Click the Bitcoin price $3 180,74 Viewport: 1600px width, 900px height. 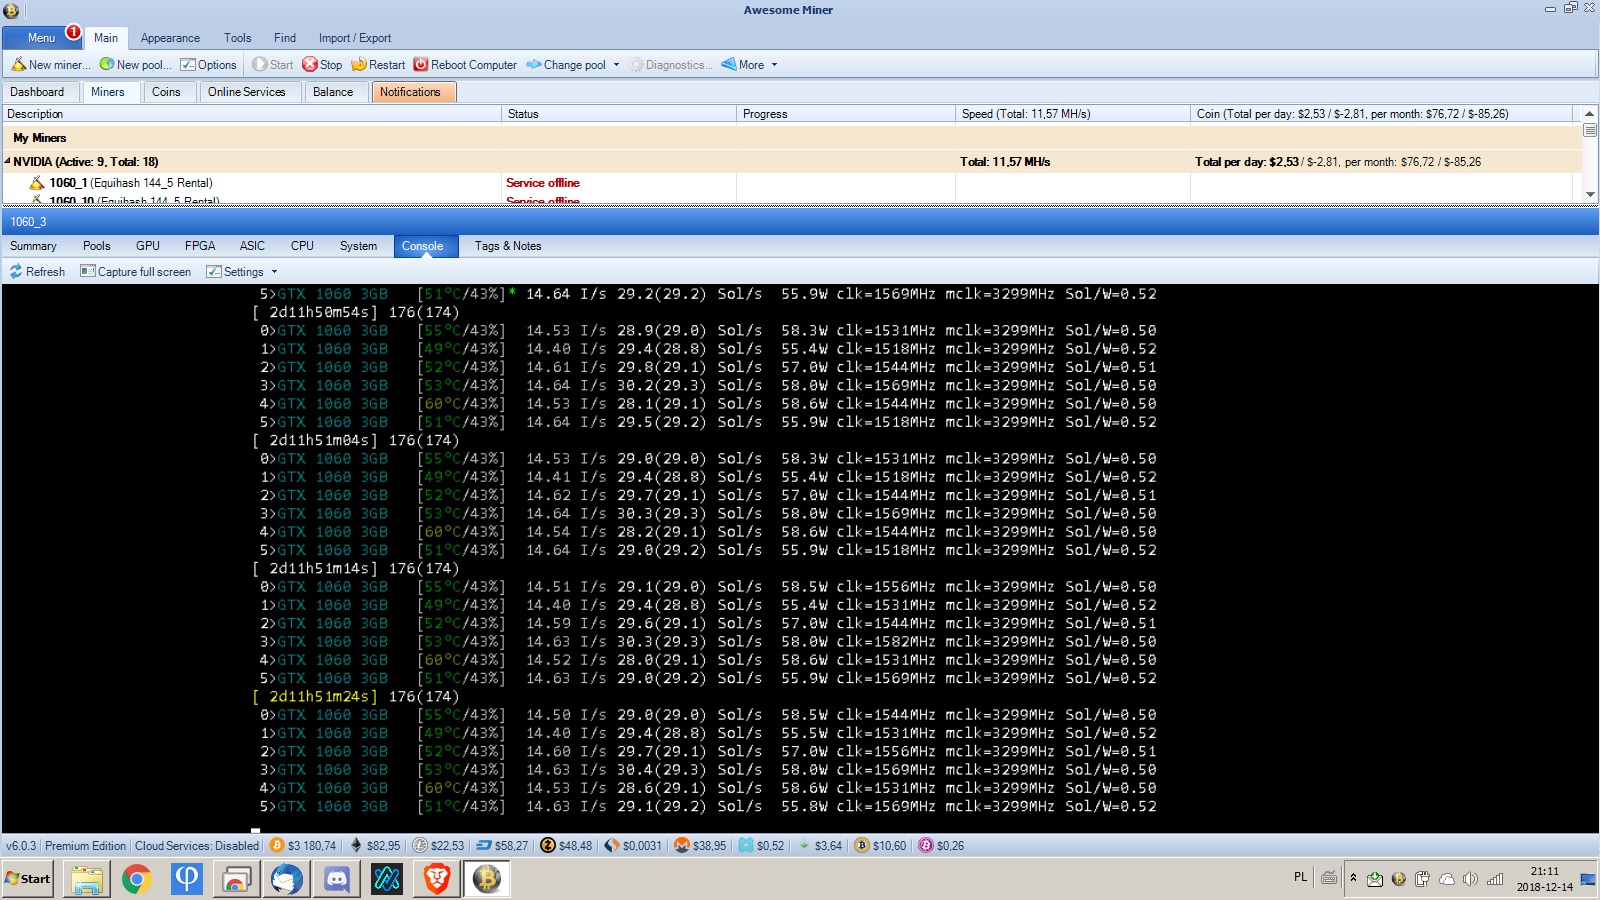pyautogui.click(x=303, y=846)
